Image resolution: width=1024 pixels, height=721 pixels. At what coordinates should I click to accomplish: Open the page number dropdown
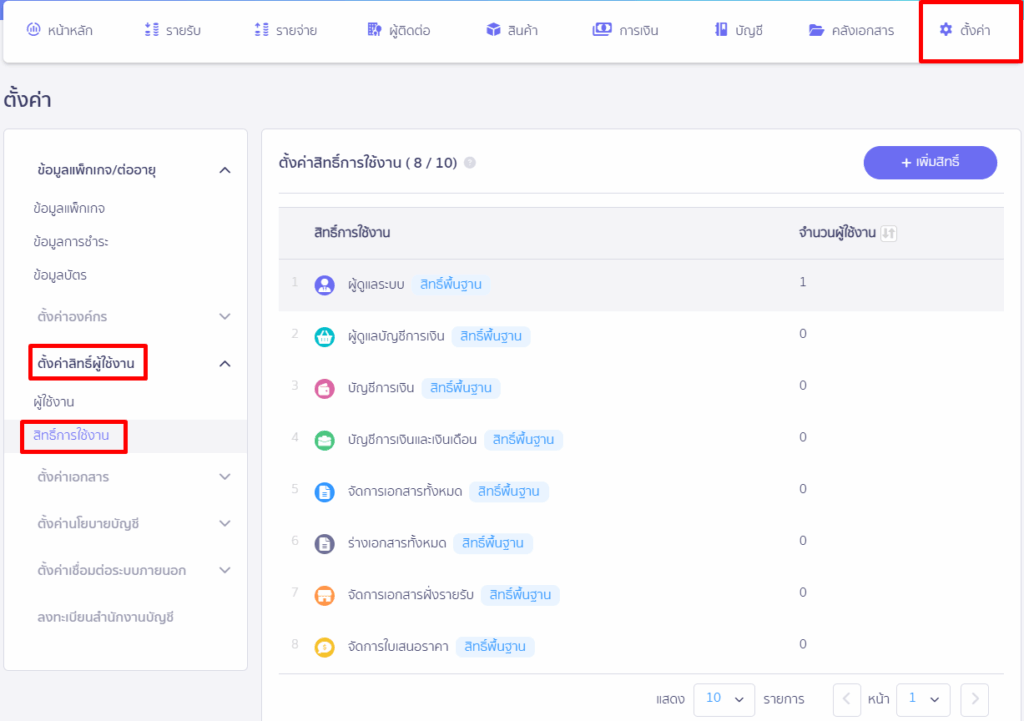click(x=922, y=699)
